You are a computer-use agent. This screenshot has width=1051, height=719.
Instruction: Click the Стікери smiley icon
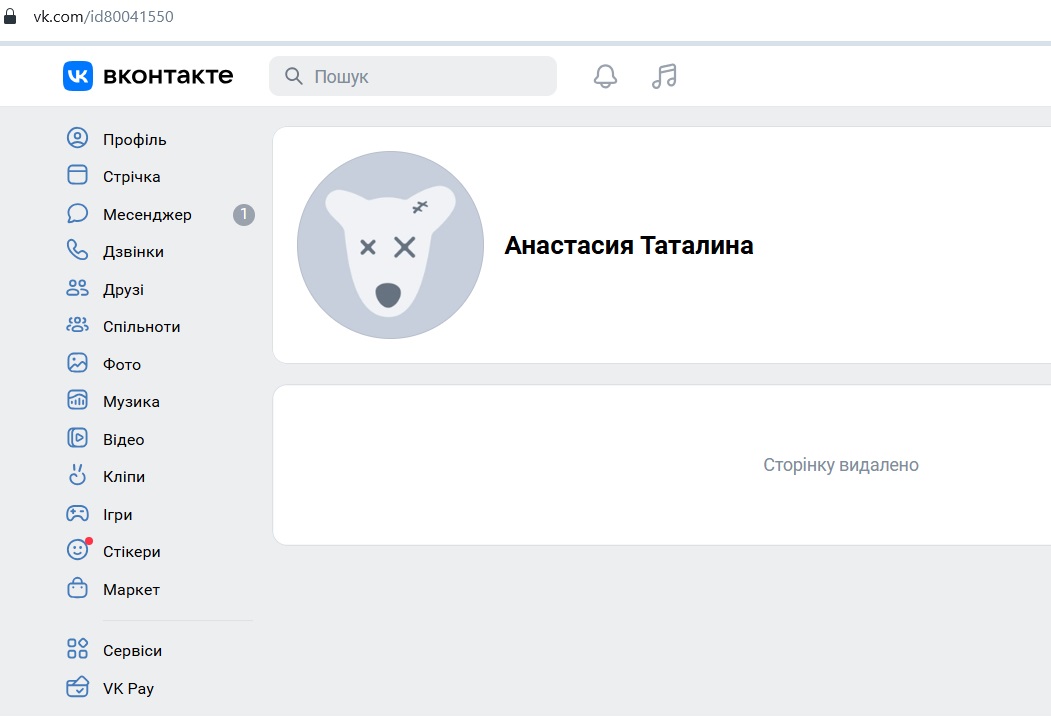[x=78, y=551]
